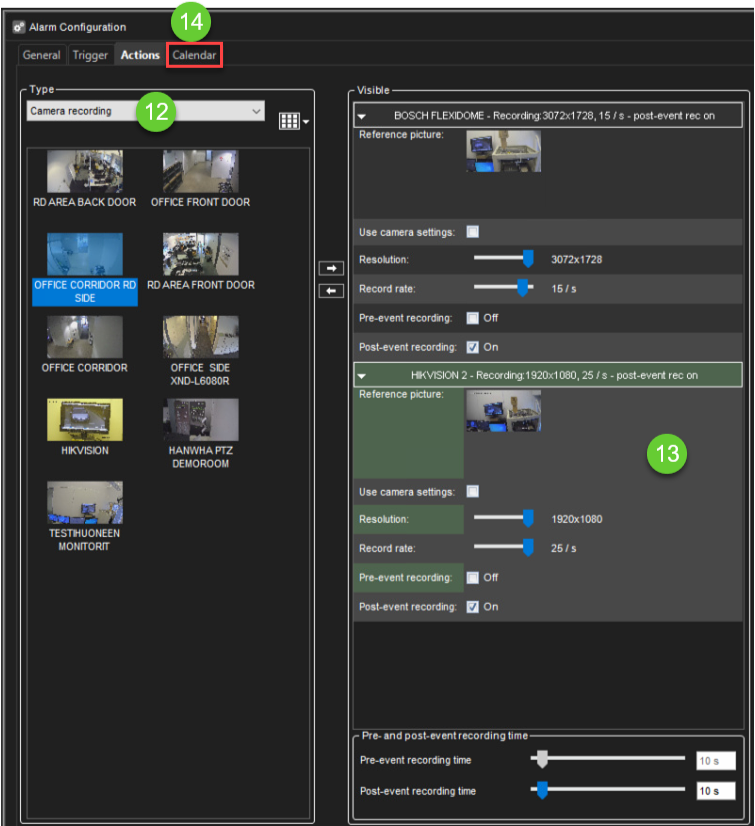Screen dimensions: 755x826
Task: Collapse the HIKVISION 2 recording section
Action: [x=363, y=375]
